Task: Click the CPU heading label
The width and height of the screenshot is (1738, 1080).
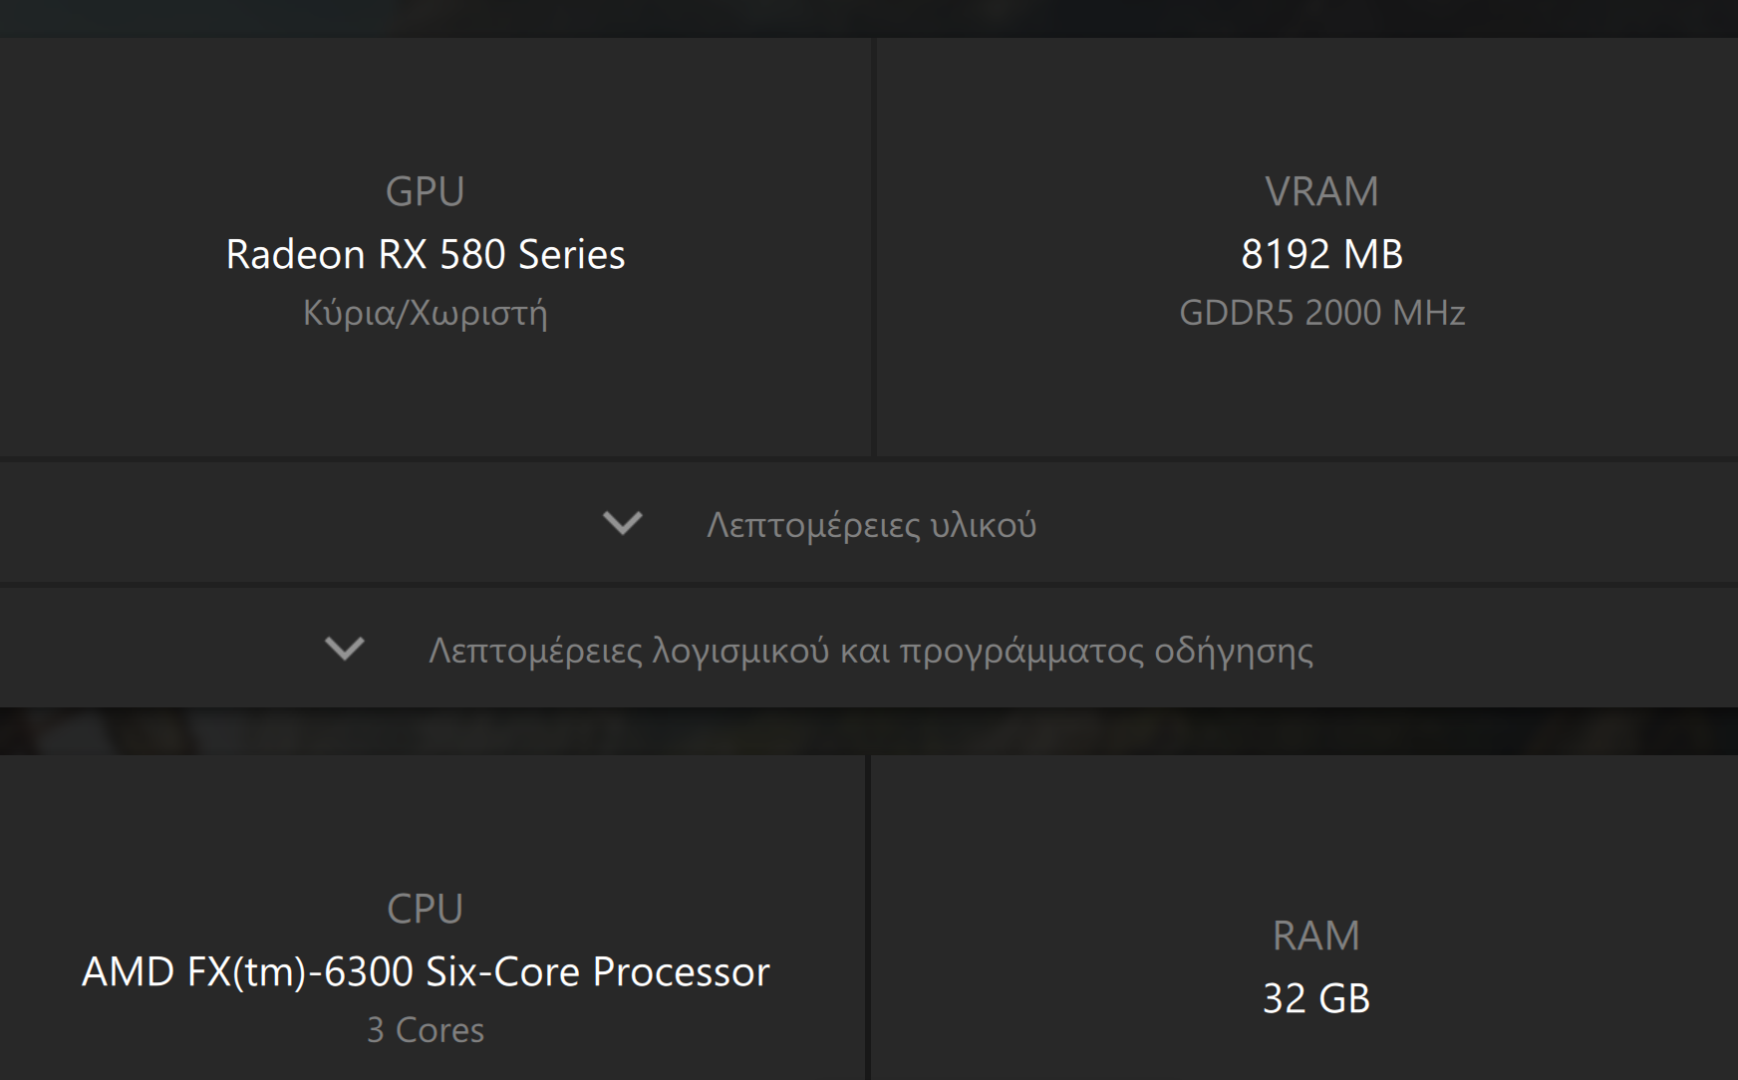Action: pos(425,909)
